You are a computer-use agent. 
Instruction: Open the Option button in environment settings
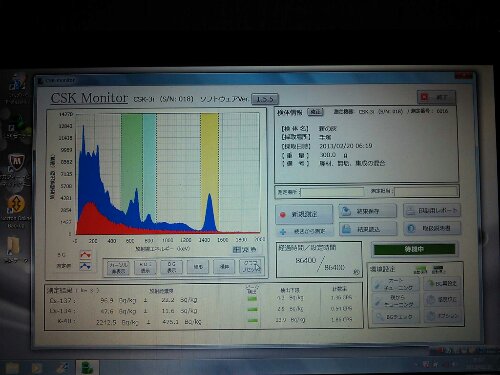click(x=442, y=316)
